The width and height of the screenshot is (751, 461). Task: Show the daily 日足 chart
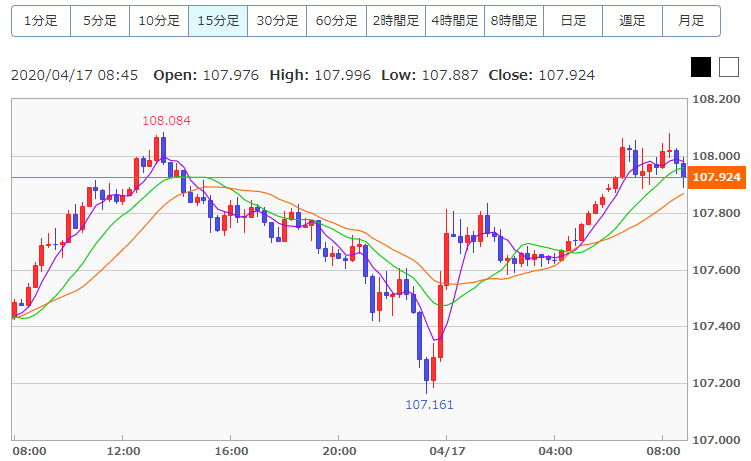tap(573, 21)
